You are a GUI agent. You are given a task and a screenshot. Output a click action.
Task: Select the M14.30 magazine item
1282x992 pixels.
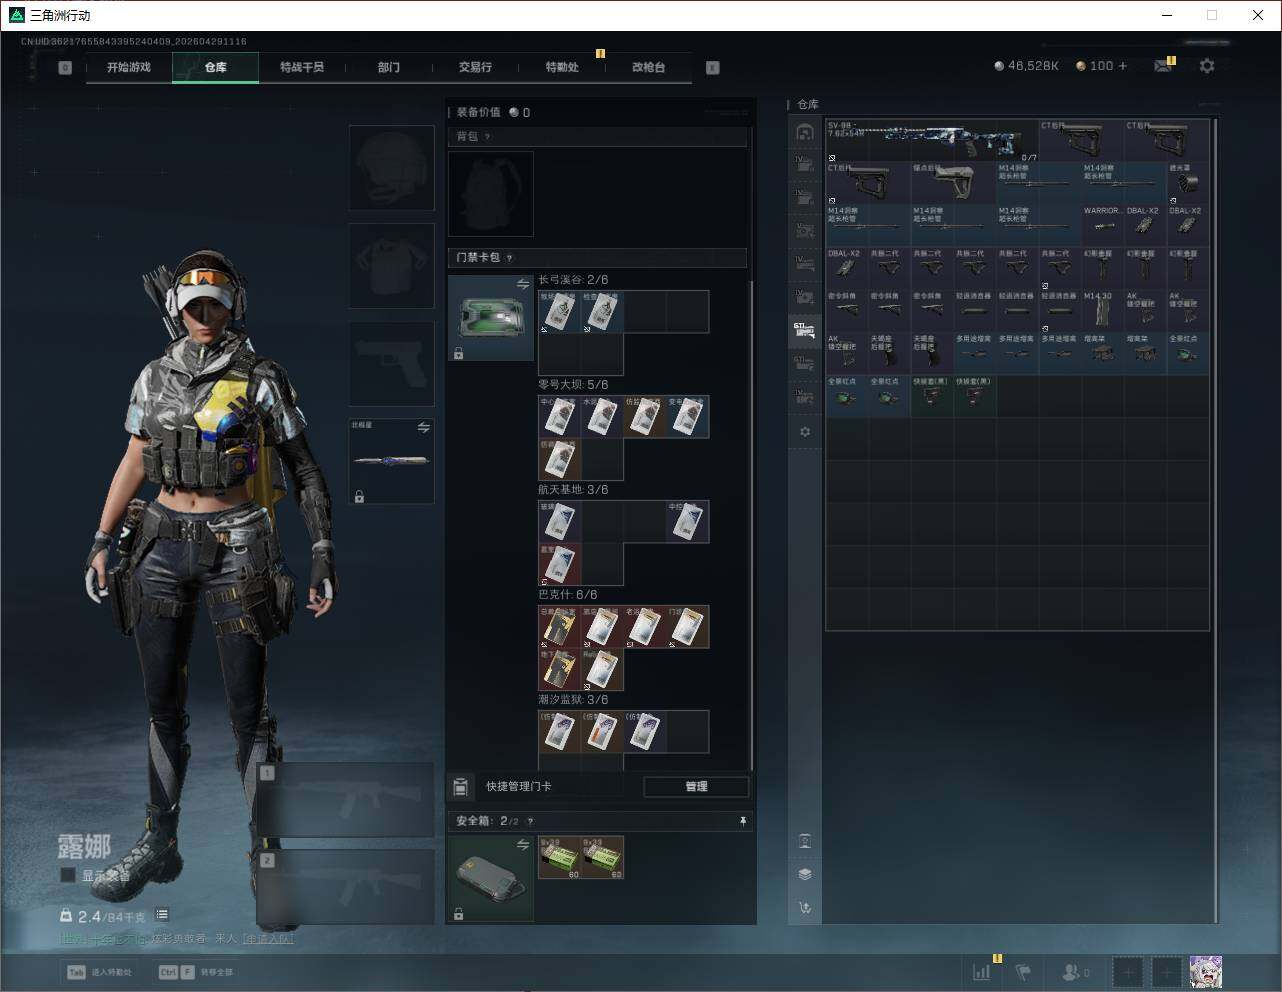pos(1103,311)
